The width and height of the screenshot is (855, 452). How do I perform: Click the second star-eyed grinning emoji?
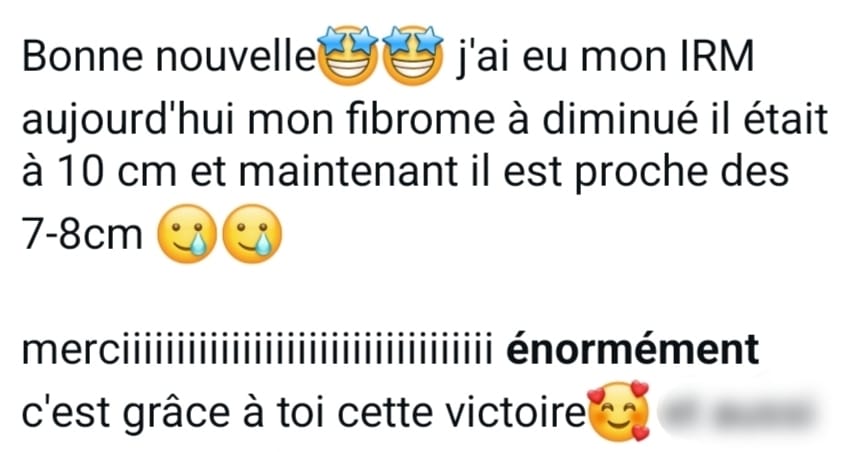click(x=413, y=55)
